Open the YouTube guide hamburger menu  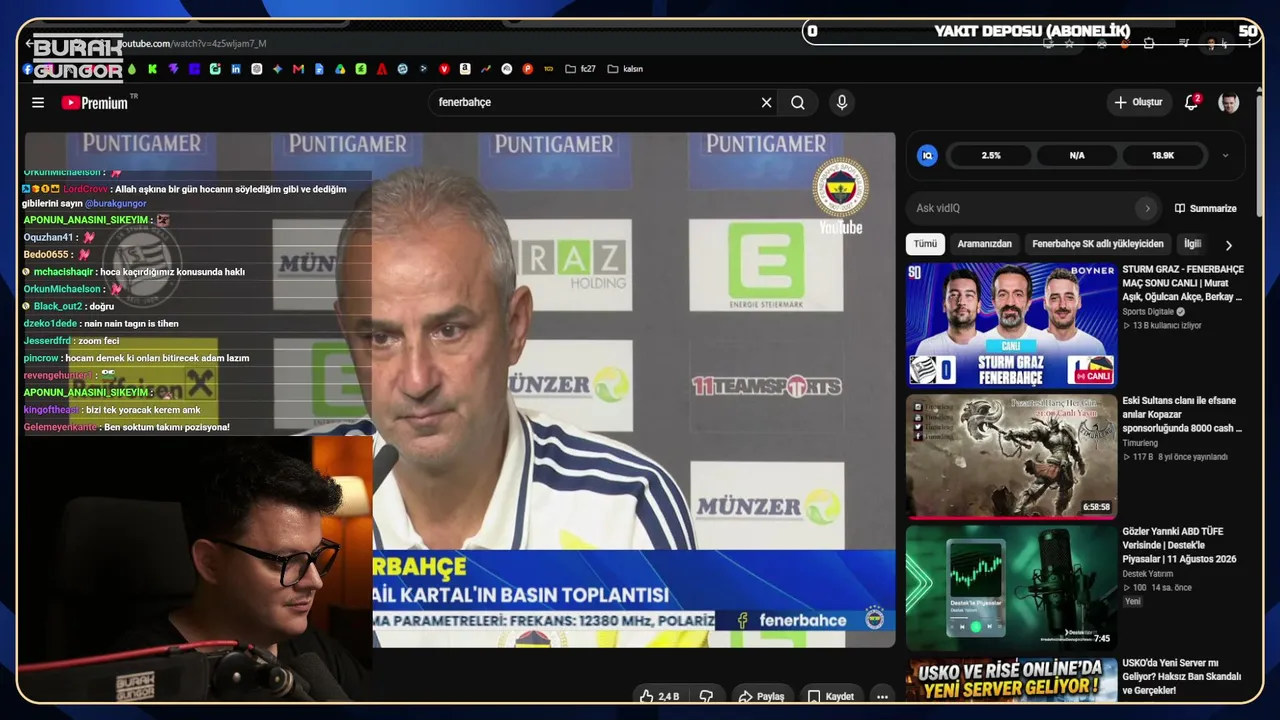click(x=38, y=102)
